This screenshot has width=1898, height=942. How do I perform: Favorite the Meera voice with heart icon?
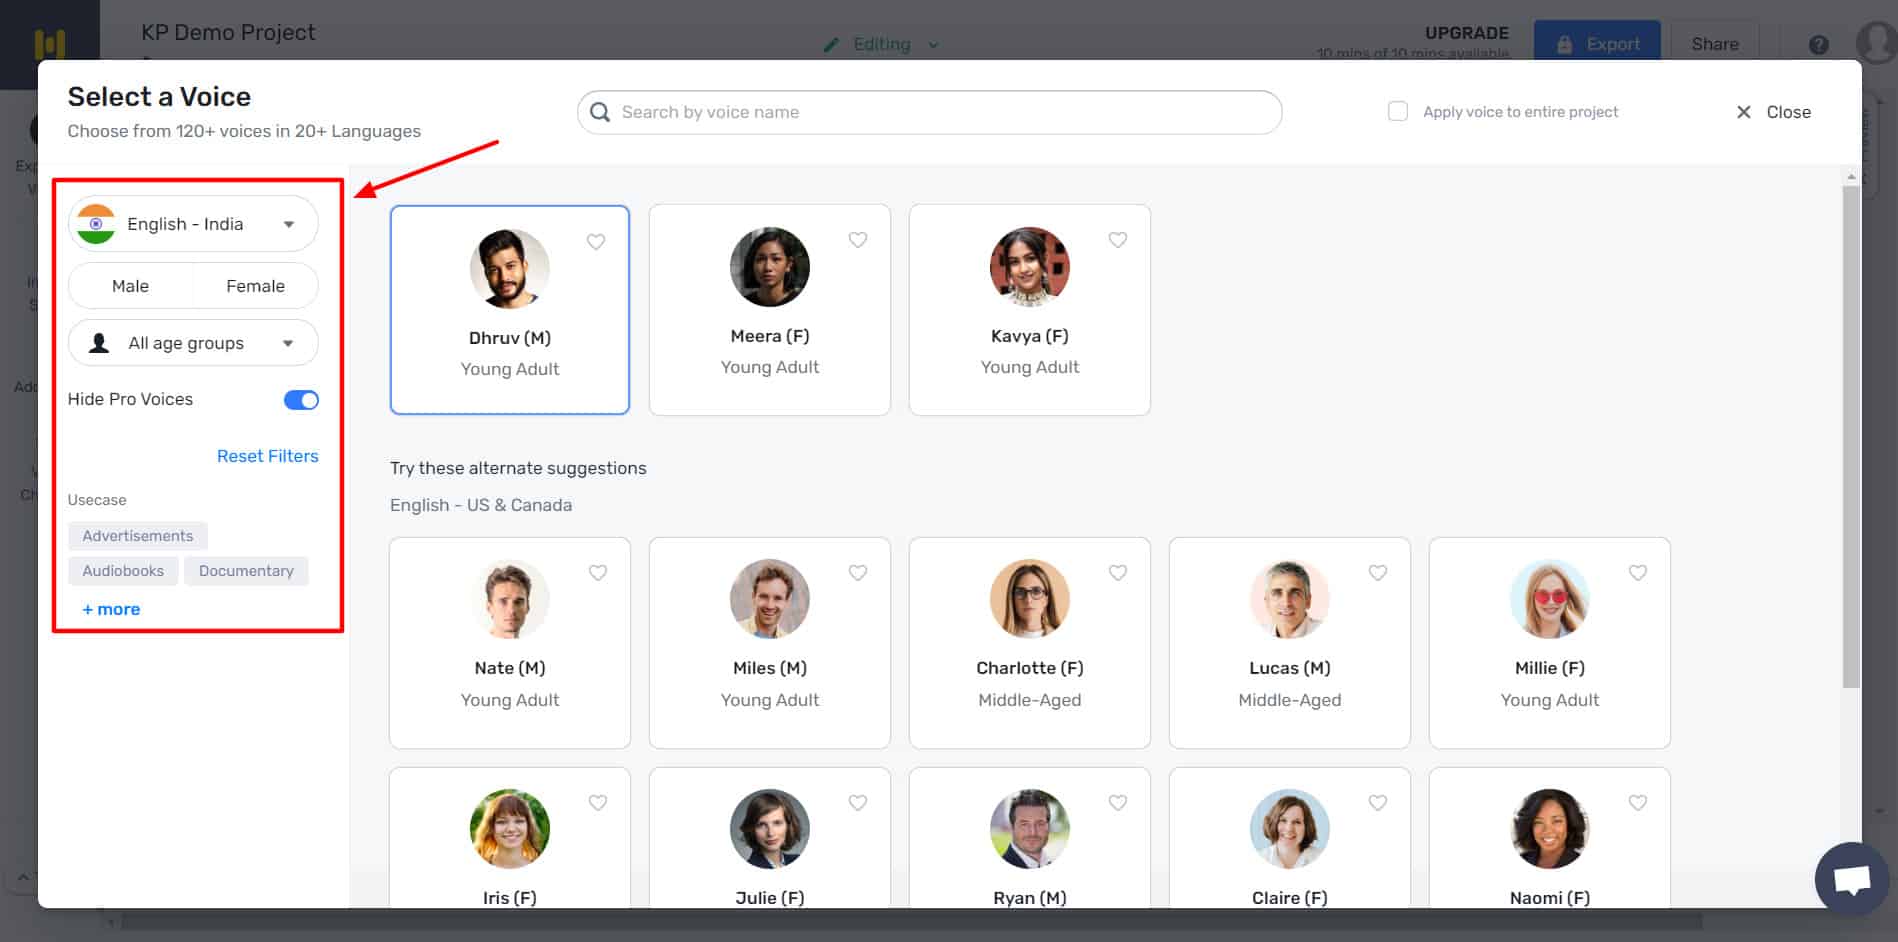858,240
